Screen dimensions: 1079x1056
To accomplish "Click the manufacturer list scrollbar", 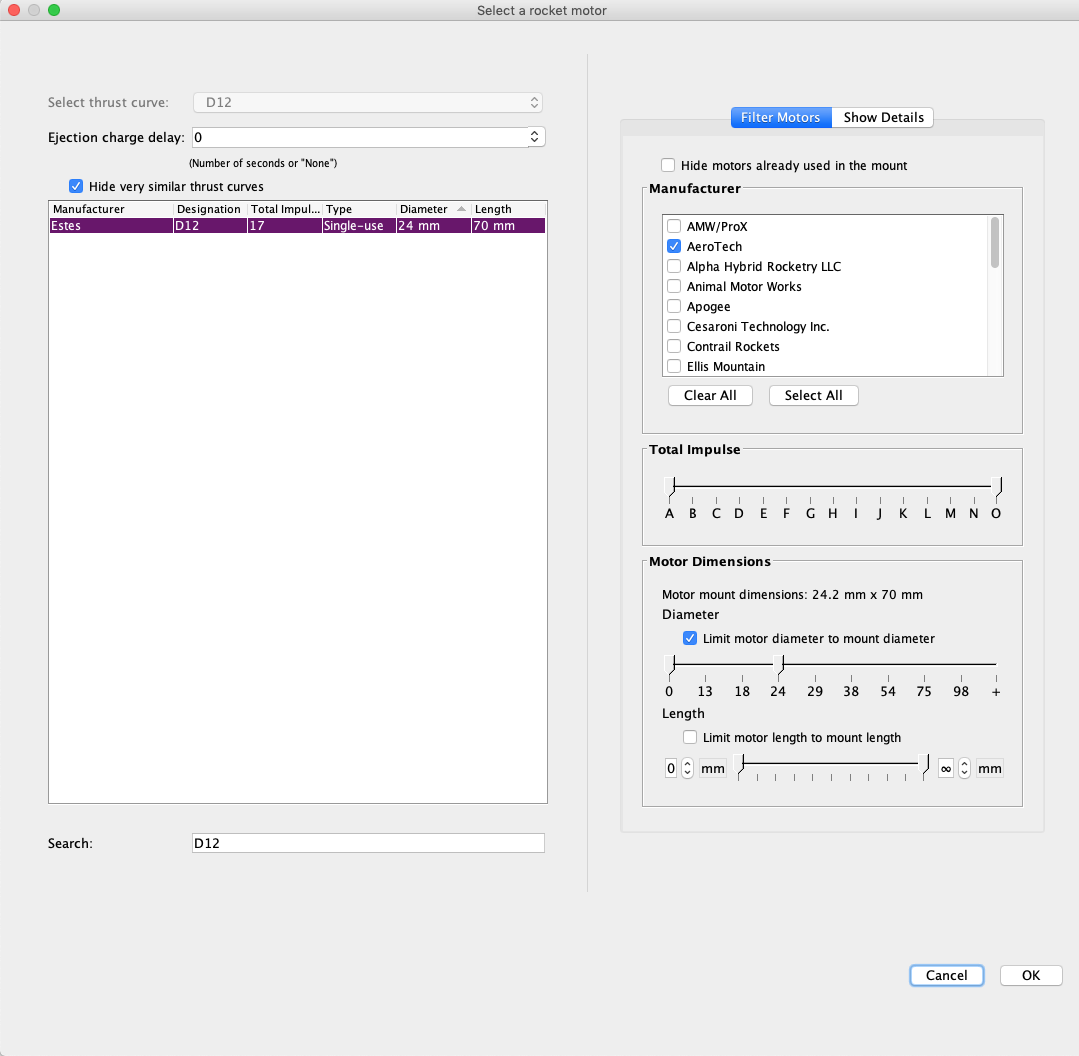I will (996, 240).
